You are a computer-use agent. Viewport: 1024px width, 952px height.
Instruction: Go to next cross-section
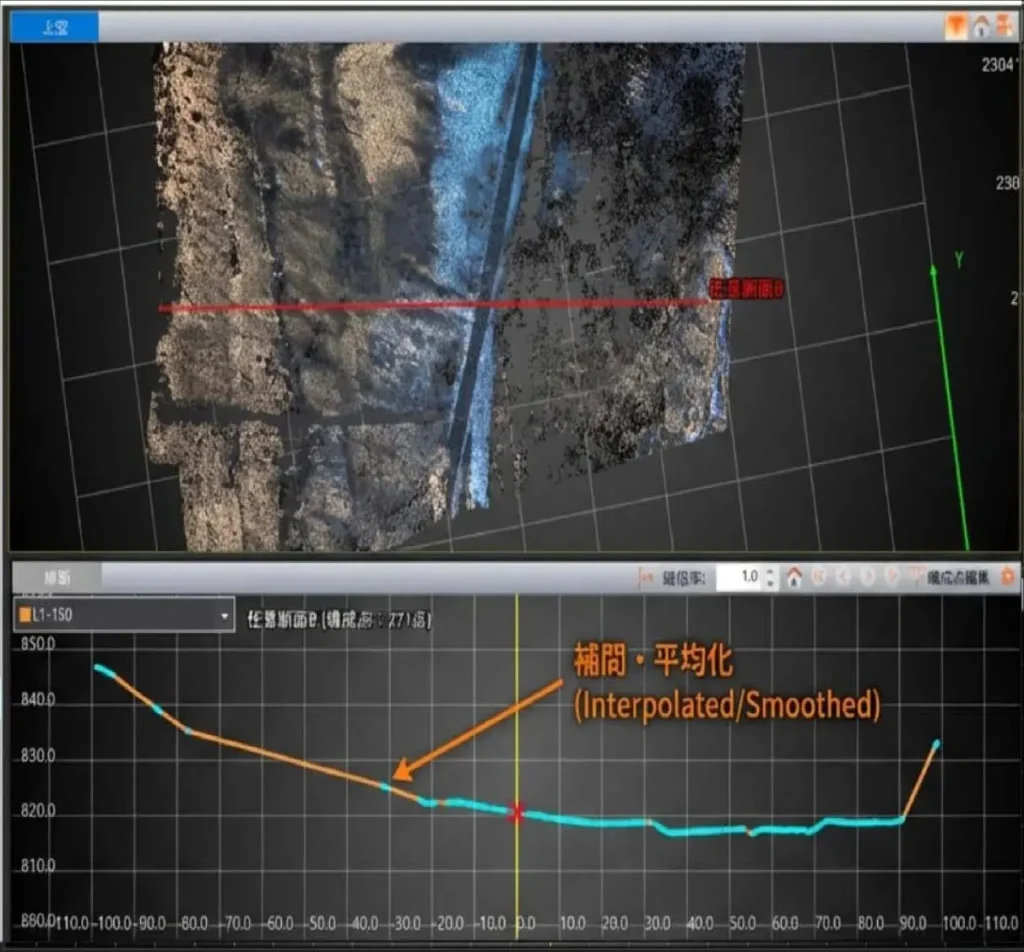click(866, 577)
